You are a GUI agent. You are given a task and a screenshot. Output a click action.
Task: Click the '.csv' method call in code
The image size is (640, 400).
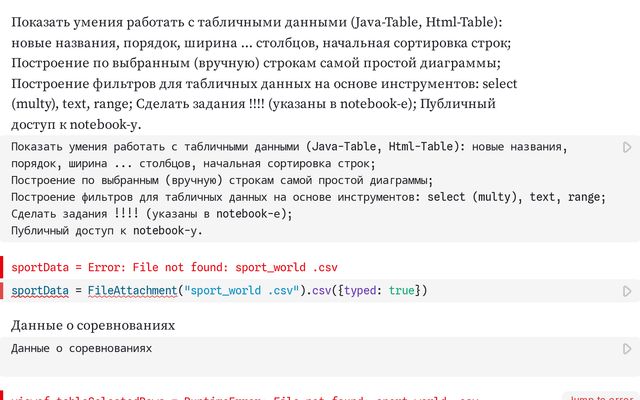click(318, 291)
